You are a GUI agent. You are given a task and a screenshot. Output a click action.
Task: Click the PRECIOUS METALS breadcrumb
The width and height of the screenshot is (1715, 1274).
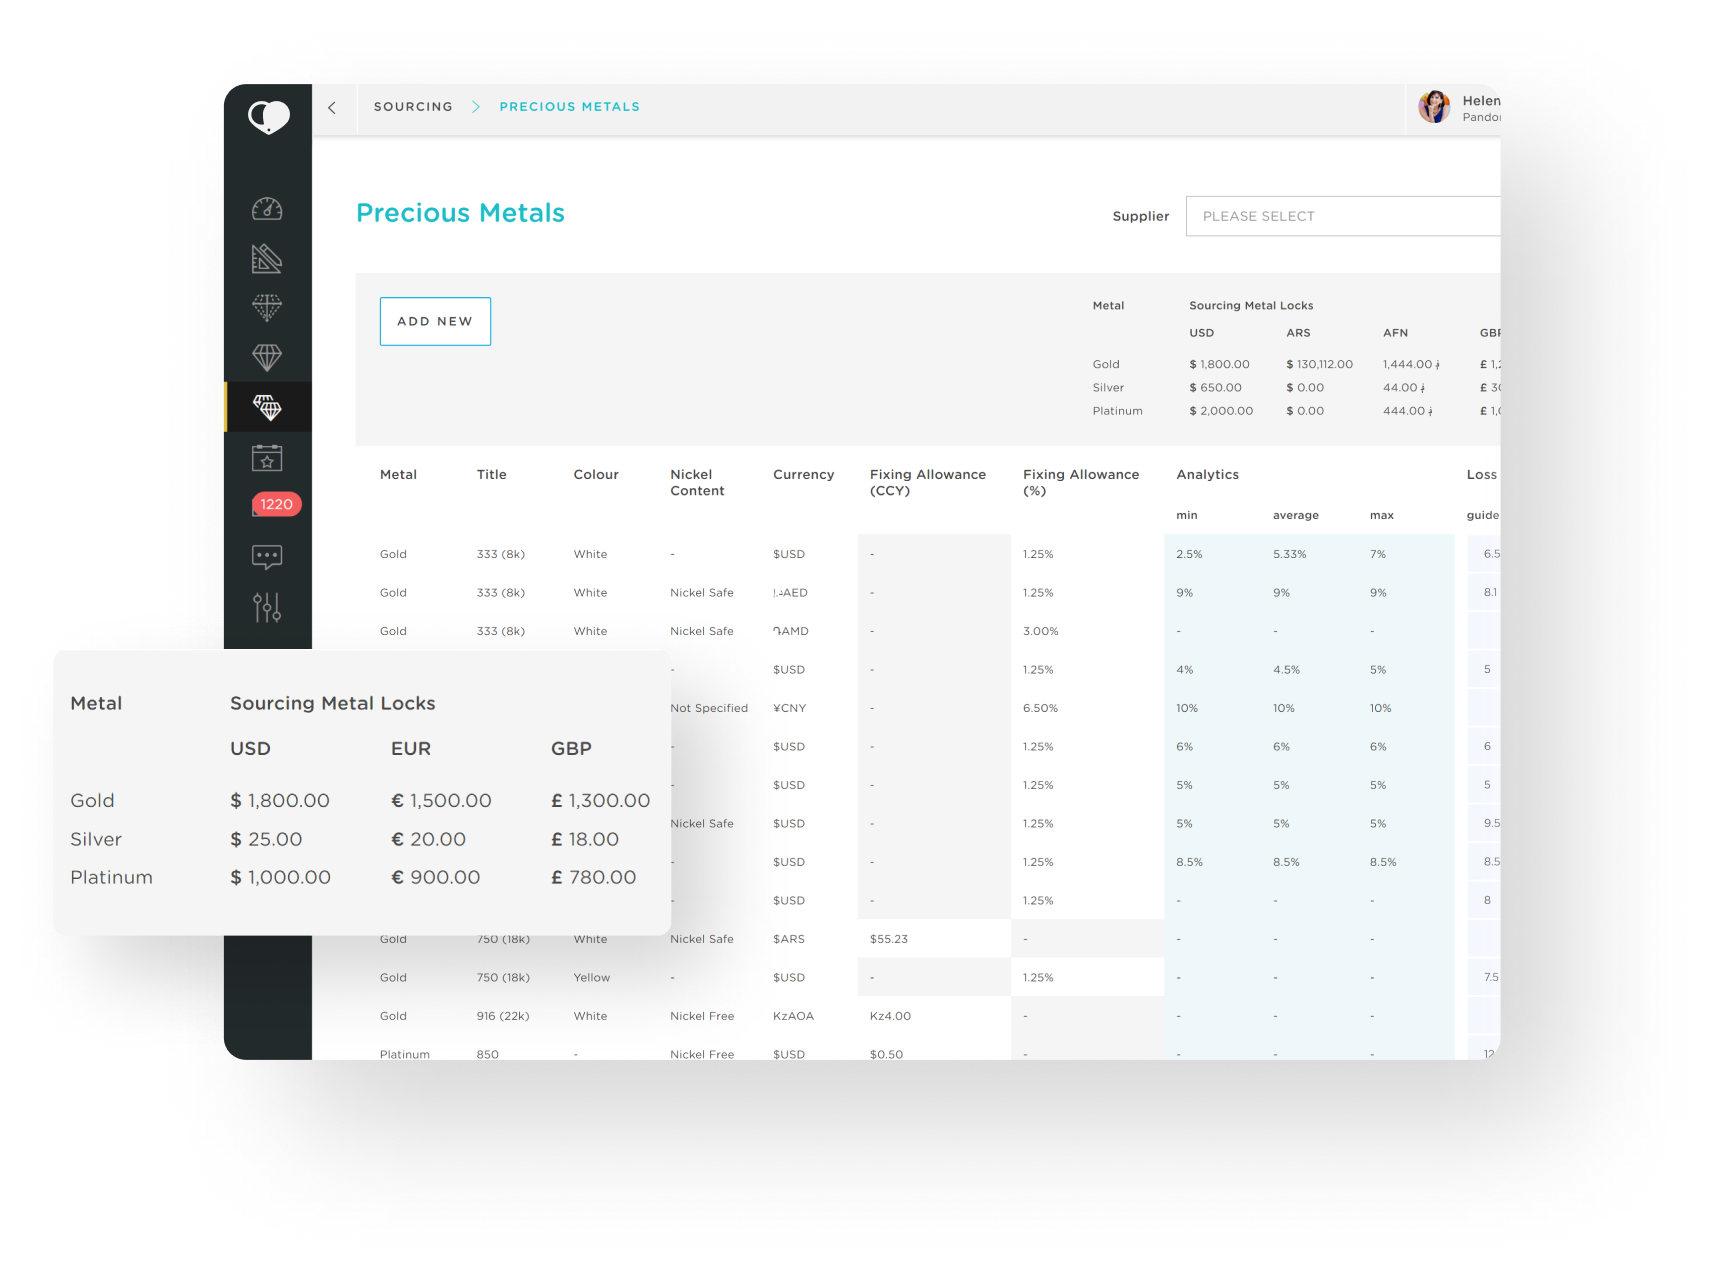coord(569,107)
